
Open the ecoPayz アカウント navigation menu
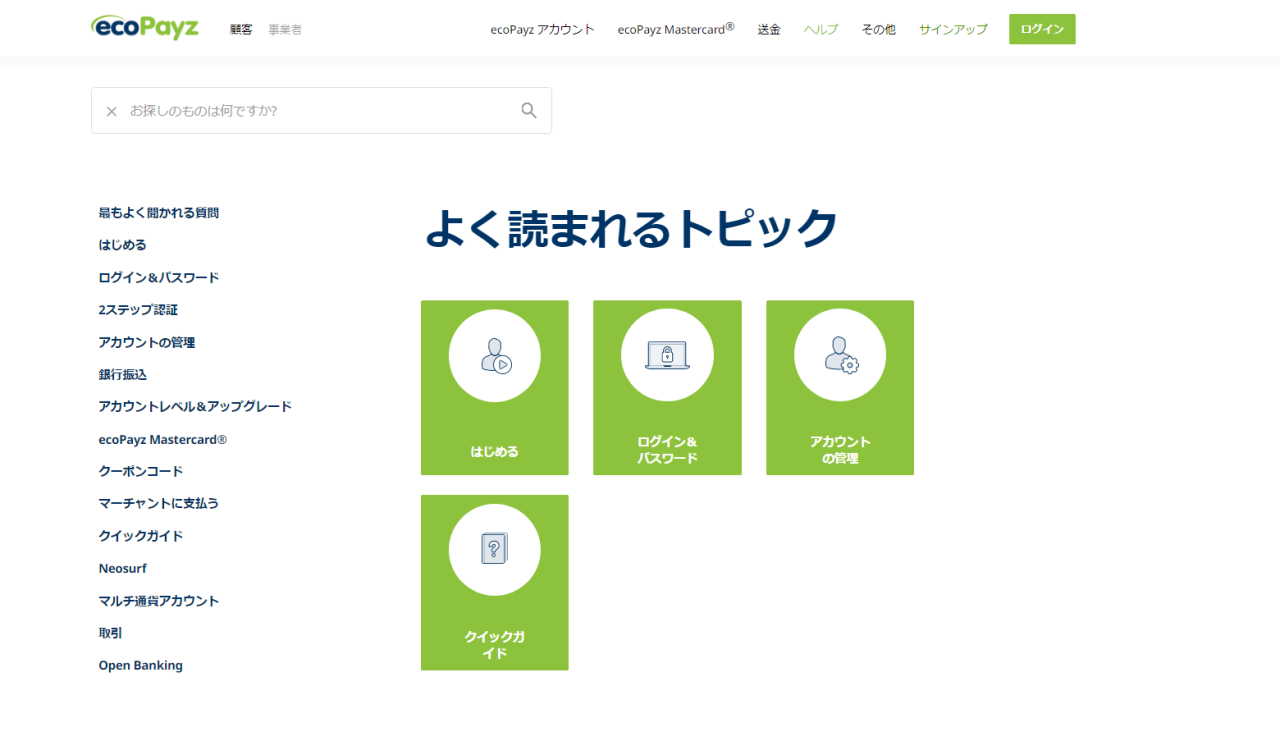(x=542, y=29)
